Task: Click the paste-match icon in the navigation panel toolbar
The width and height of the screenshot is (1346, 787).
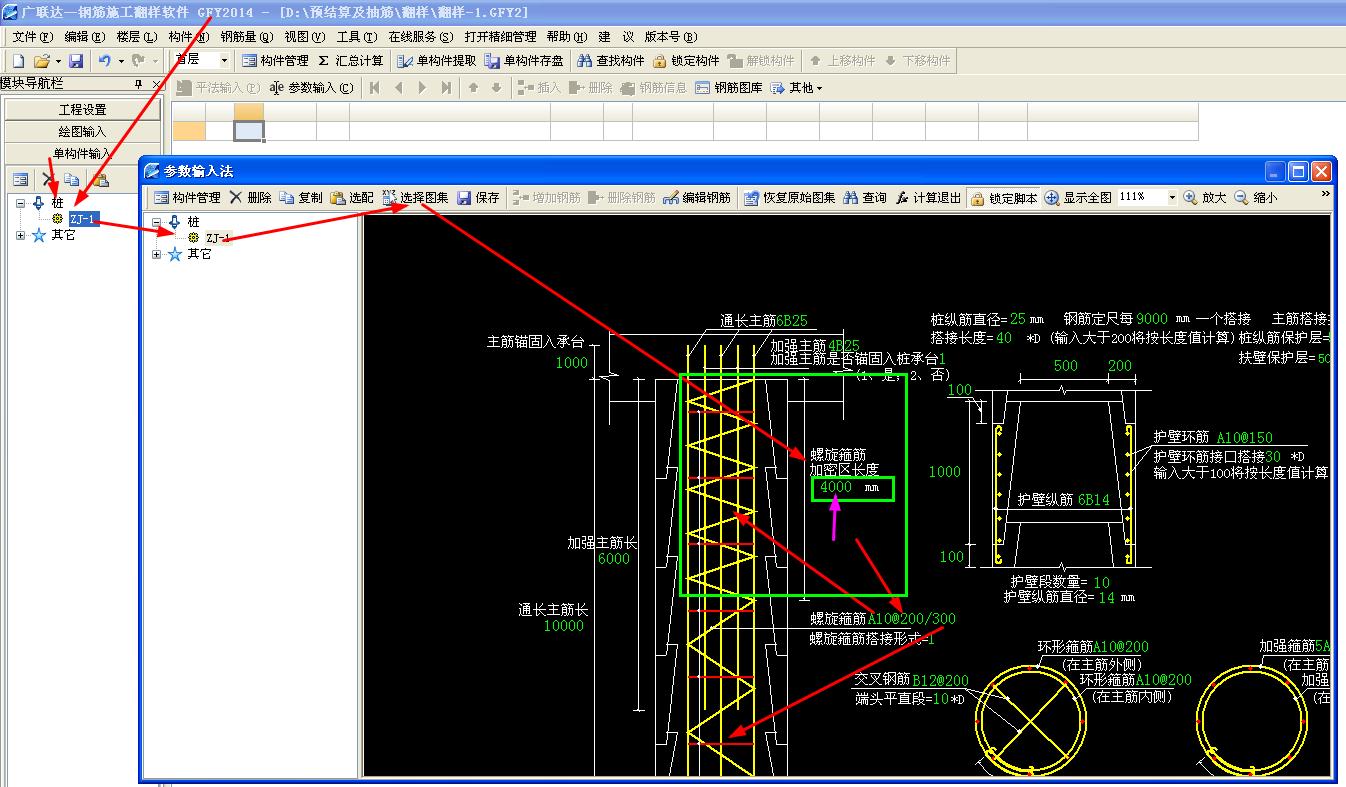Action: click(100, 180)
